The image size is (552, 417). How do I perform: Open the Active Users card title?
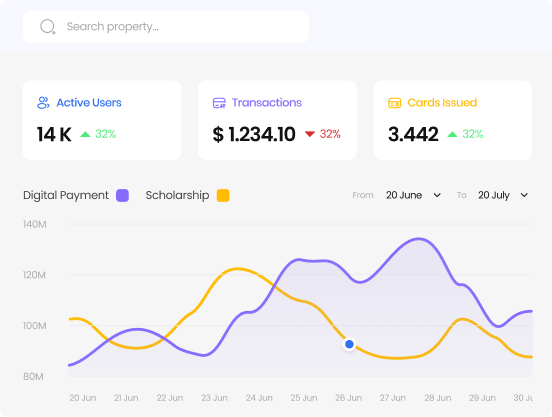(89, 103)
